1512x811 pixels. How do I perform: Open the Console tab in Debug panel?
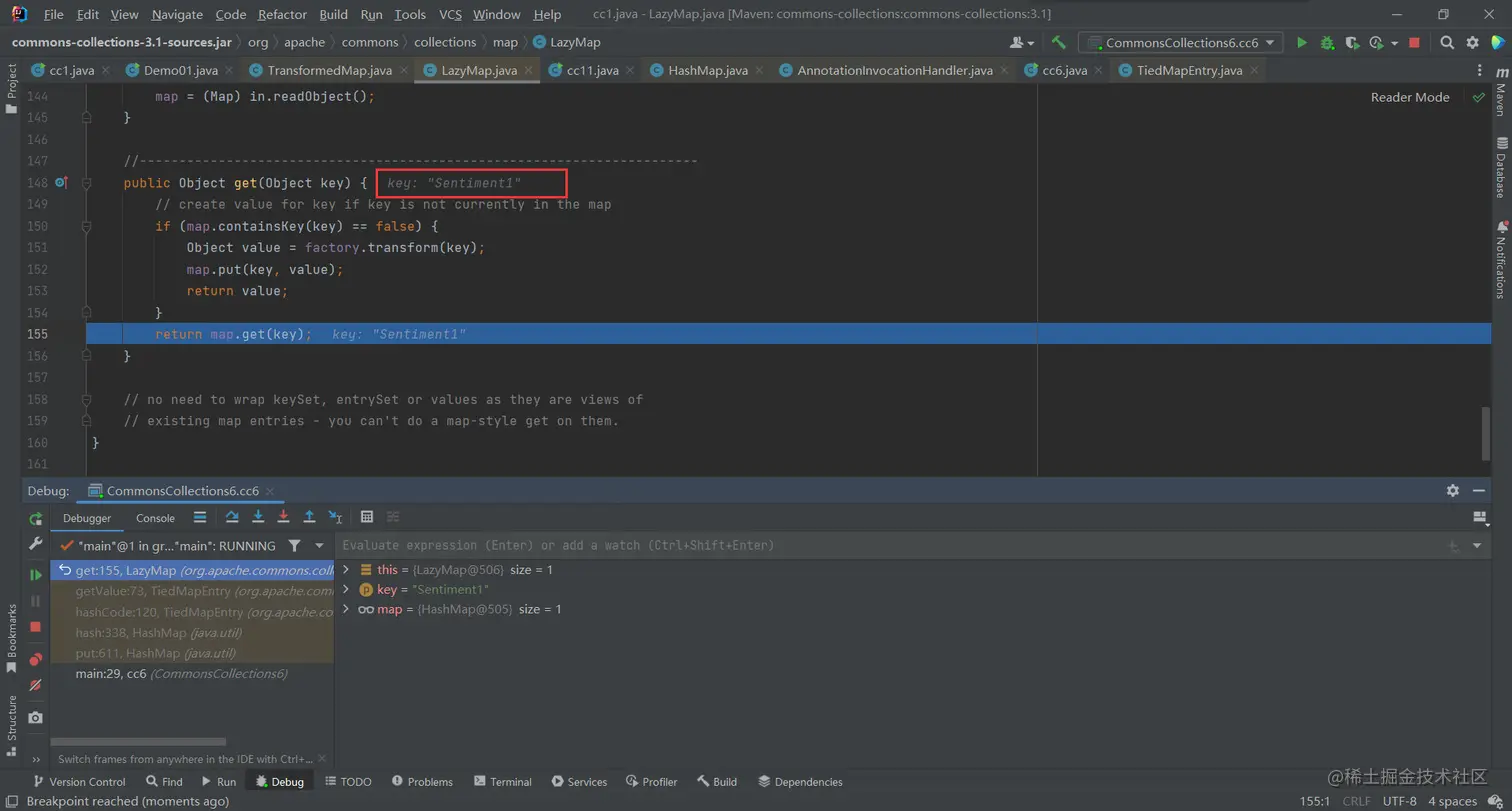[155, 518]
